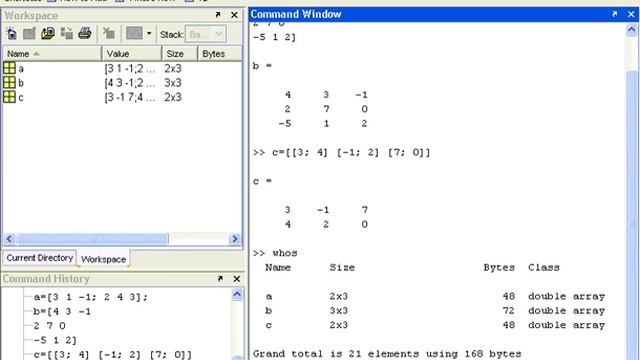Select variable name a in Workspace list
Screen dimensions: 640x360
click(x=21, y=69)
